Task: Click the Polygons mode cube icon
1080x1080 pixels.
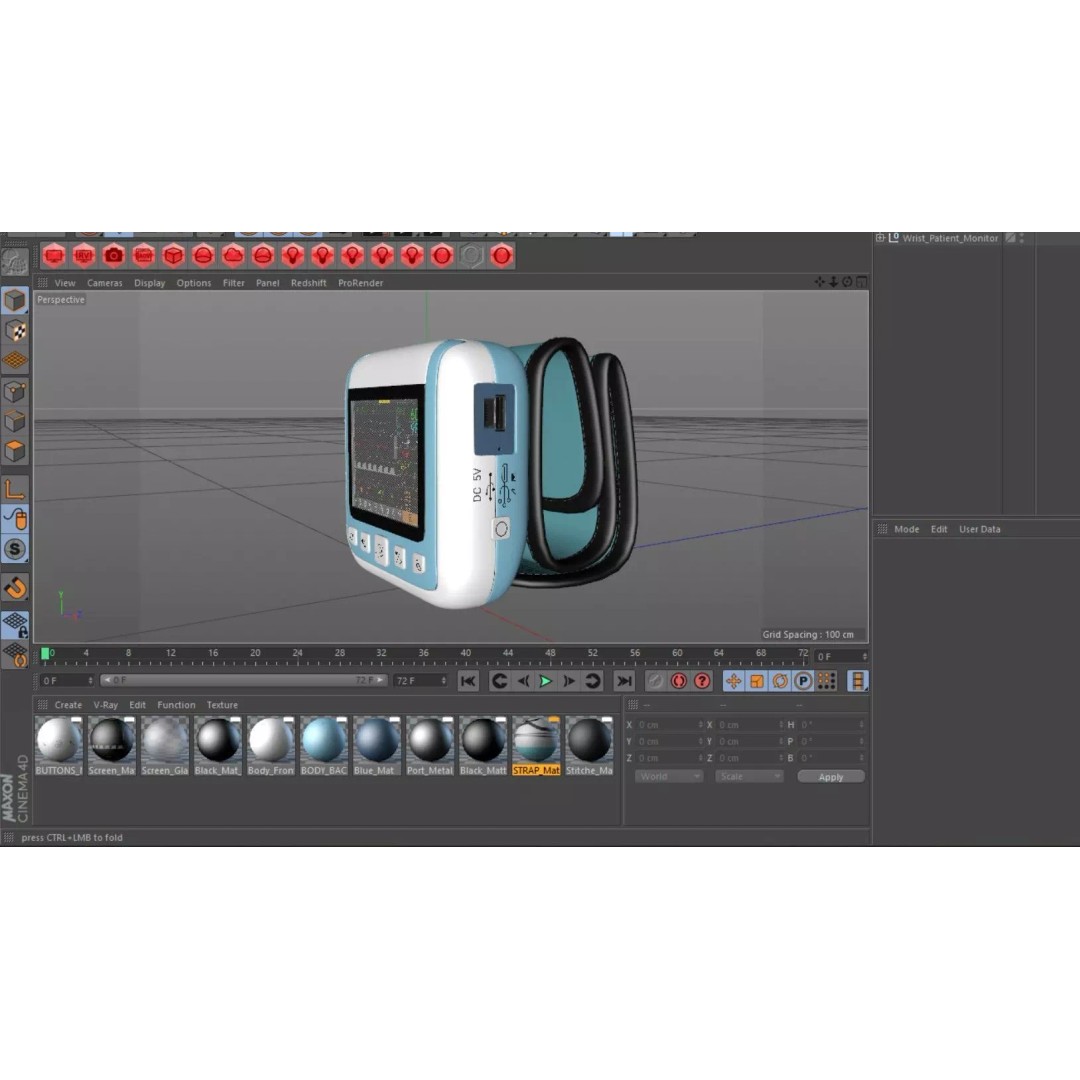Action: 15,451
